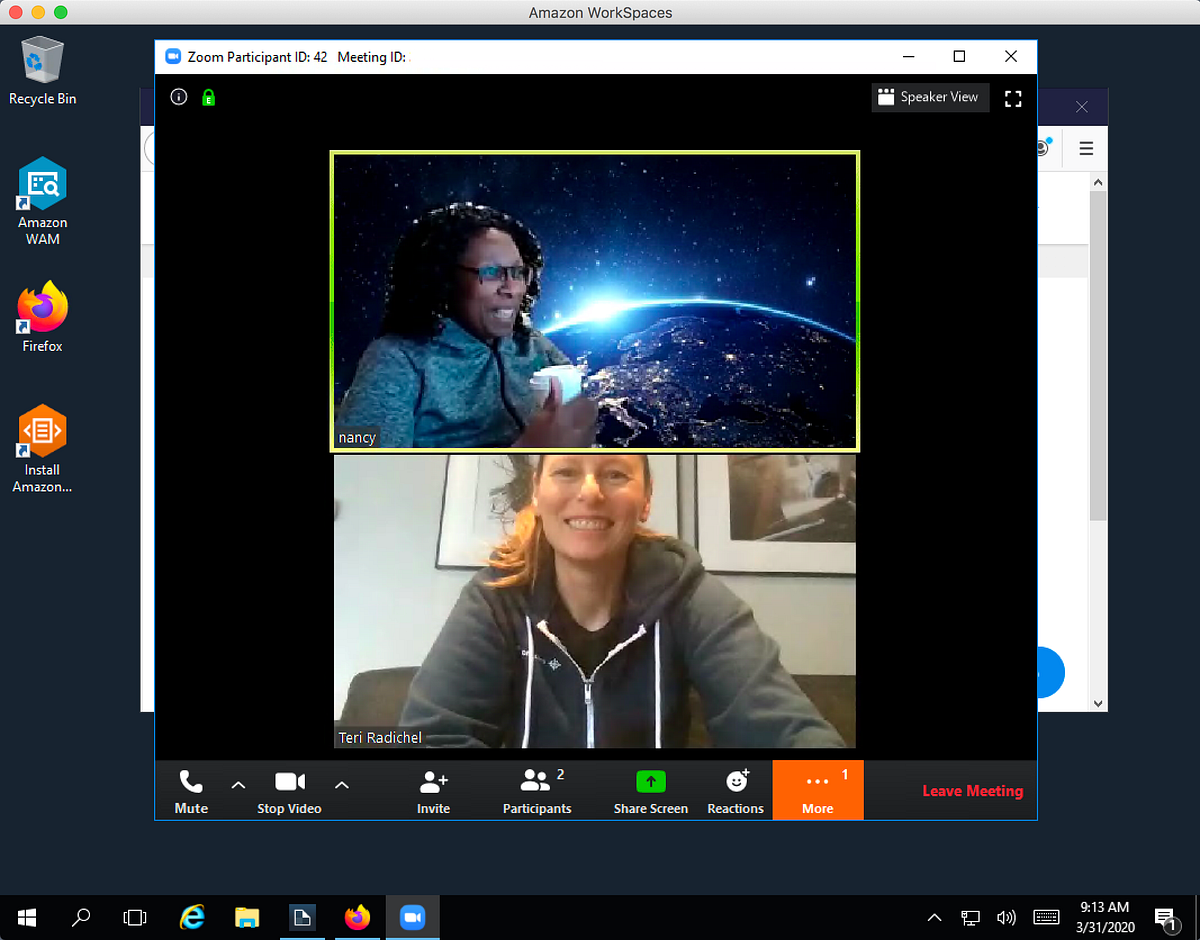Switch to Firefox from taskbar
The image size is (1200, 940).
(x=357, y=917)
